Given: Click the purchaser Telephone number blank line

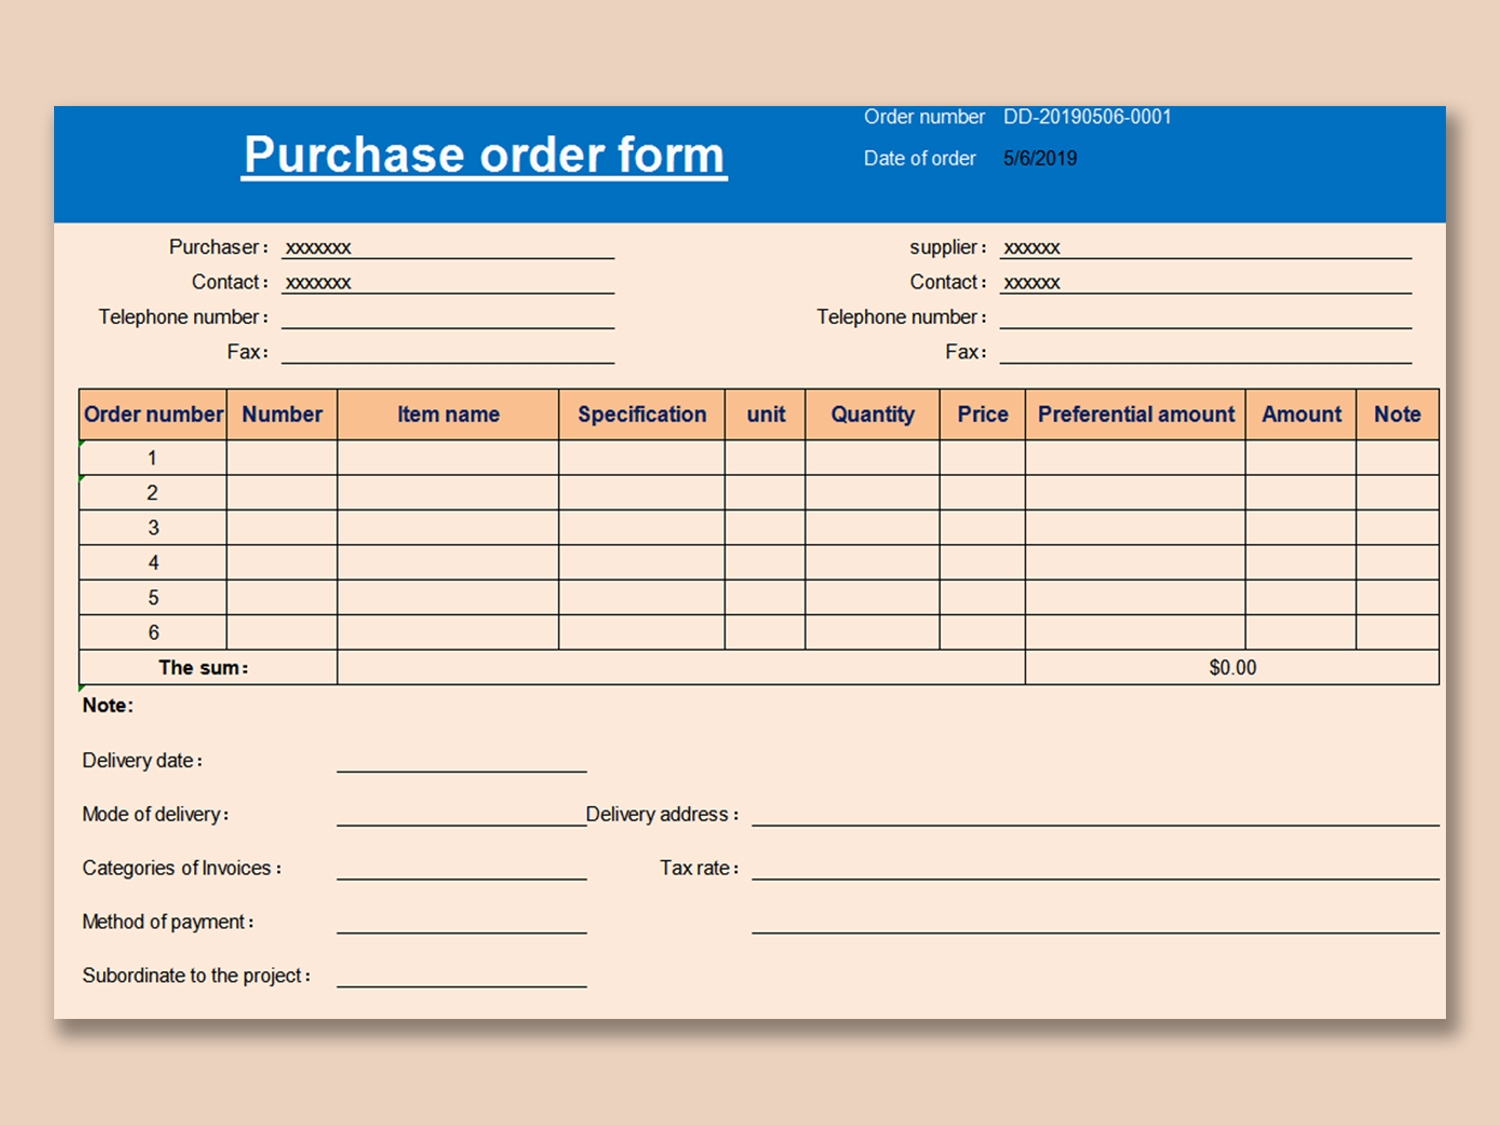Looking at the screenshot, I should point(447,317).
